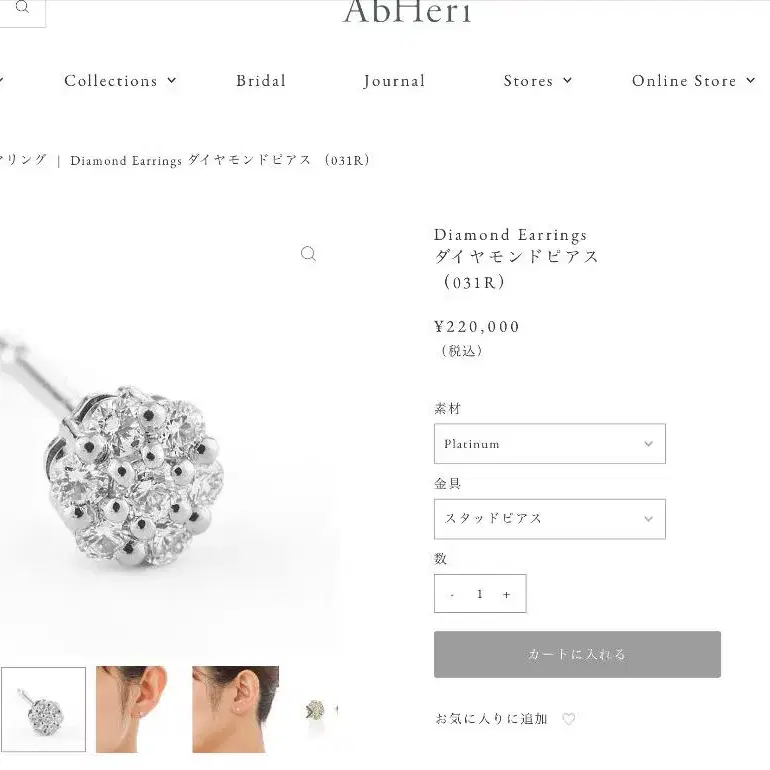Image resolution: width=770 pixels, height=770 pixels.
Task: Expand the Online Store menu
Action: click(693, 81)
